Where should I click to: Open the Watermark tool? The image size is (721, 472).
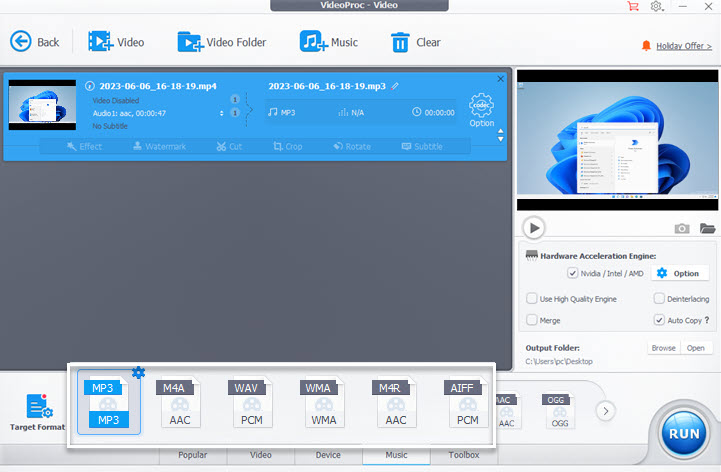tap(159, 146)
